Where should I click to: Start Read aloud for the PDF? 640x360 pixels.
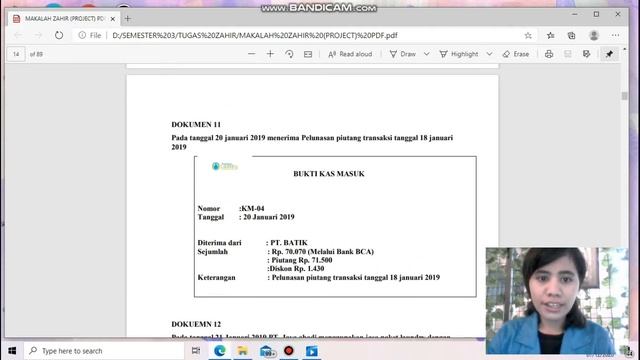pos(350,54)
